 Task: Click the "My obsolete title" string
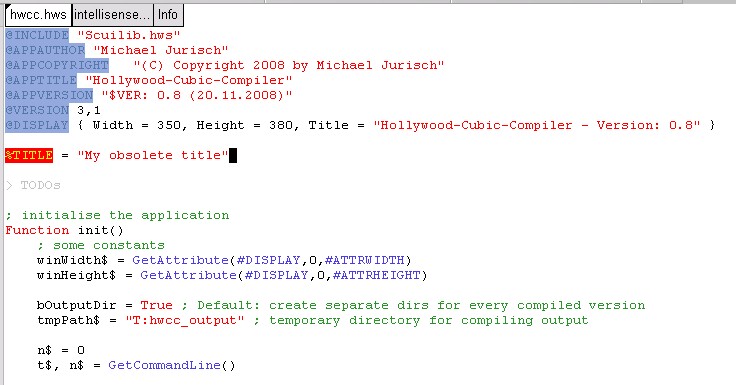pyautogui.click(x=153, y=155)
